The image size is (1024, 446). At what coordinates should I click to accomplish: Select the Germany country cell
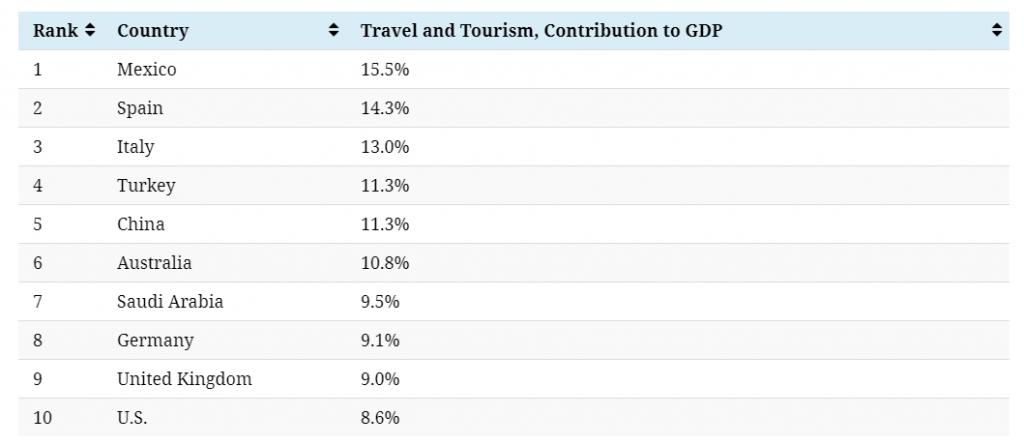[x=155, y=340]
